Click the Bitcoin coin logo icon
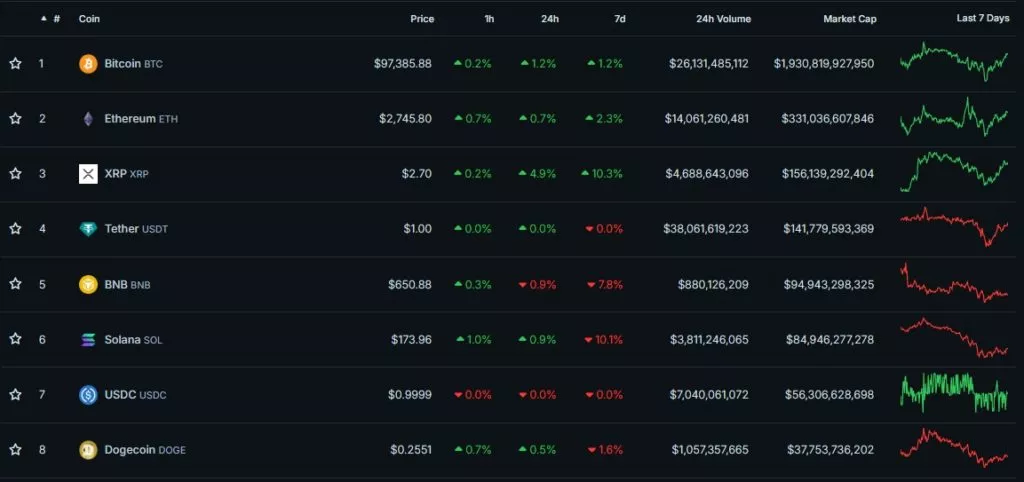Screen dimensions: 1024x482 point(88,64)
